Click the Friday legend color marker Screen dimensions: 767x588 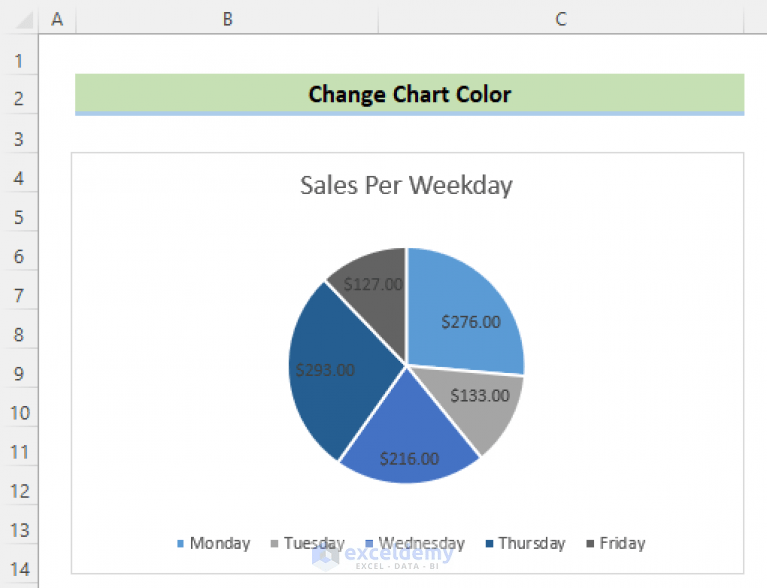coord(590,543)
